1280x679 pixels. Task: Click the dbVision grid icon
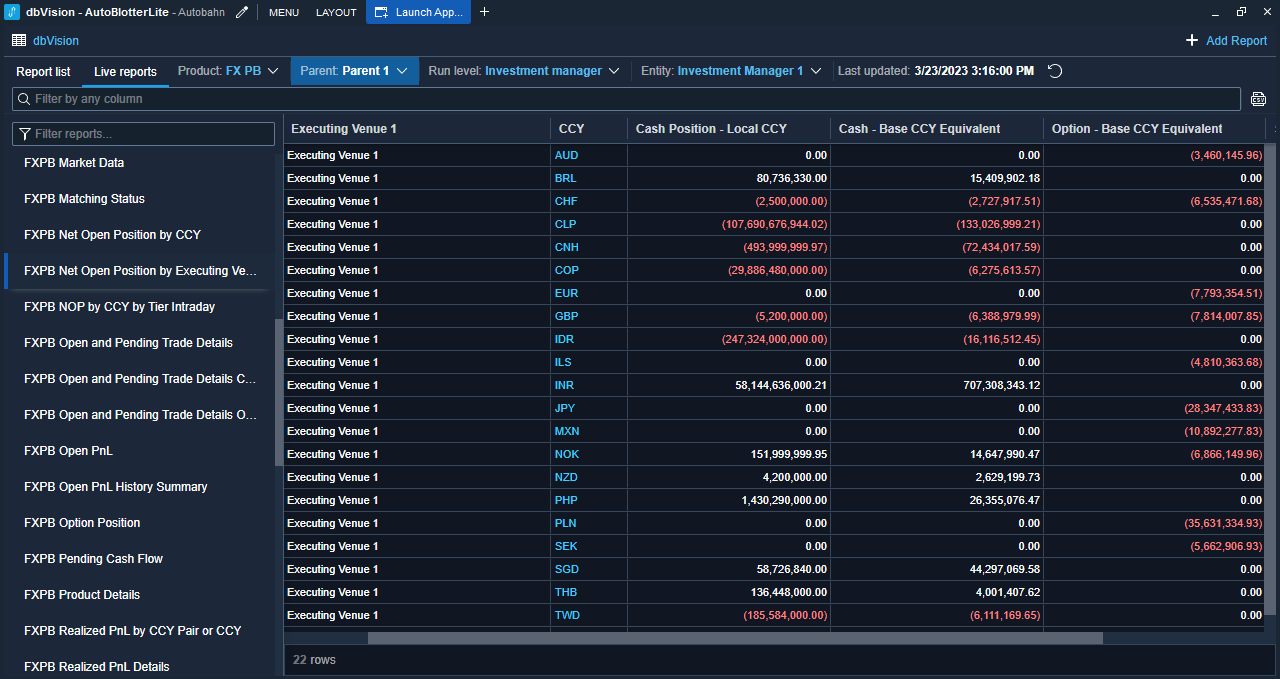tap(19, 41)
